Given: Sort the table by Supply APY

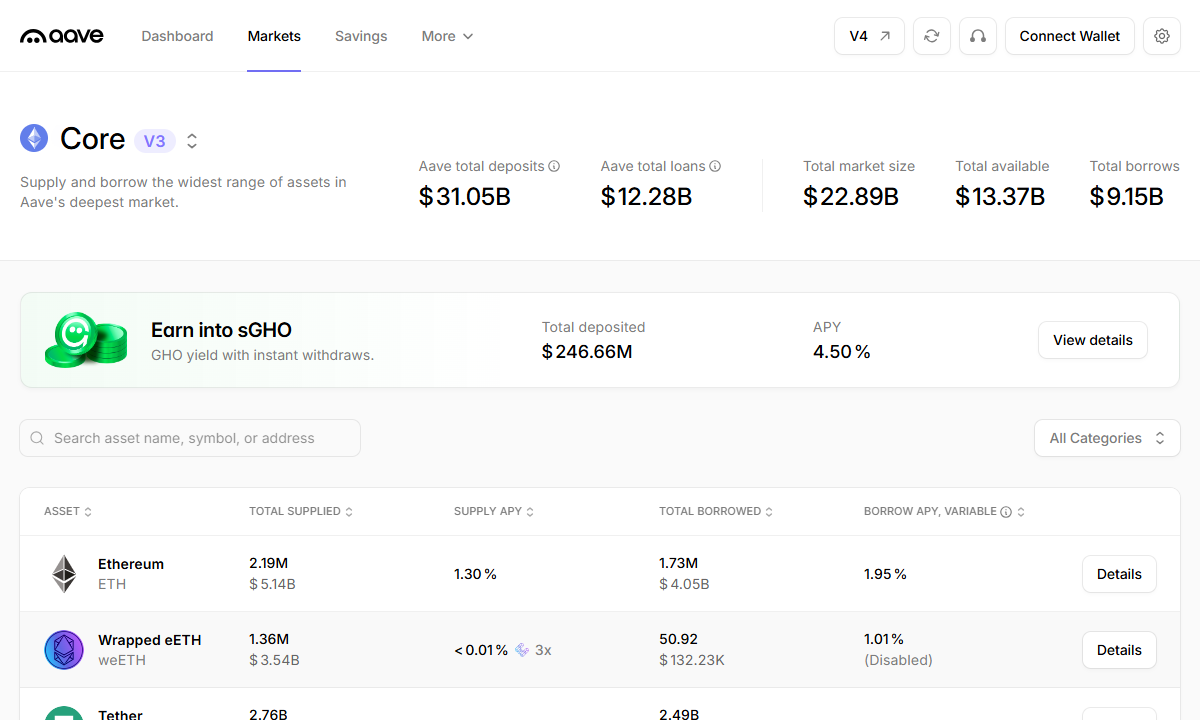Looking at the screenshot, I should 494,512.
